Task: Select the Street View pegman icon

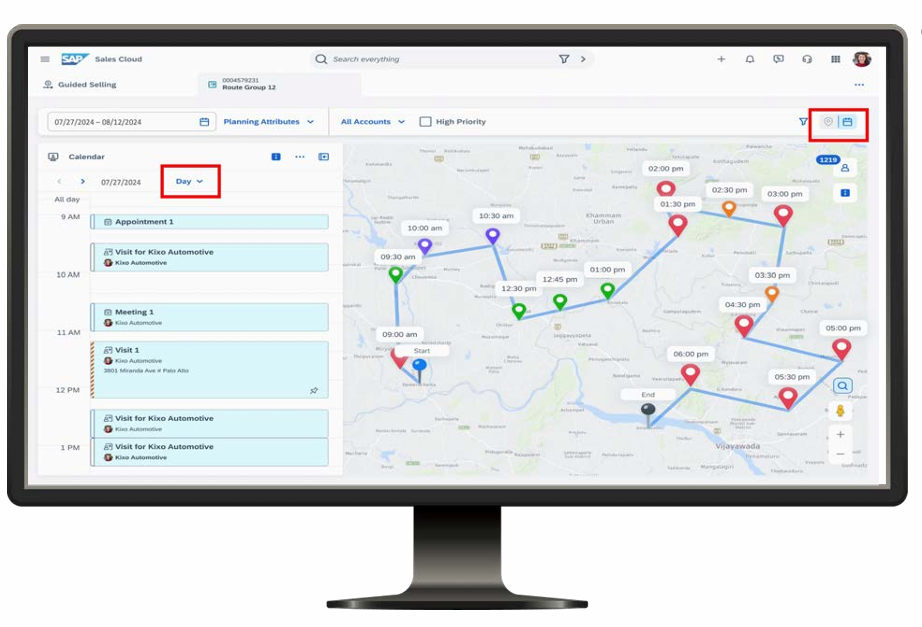Action: 841,411
